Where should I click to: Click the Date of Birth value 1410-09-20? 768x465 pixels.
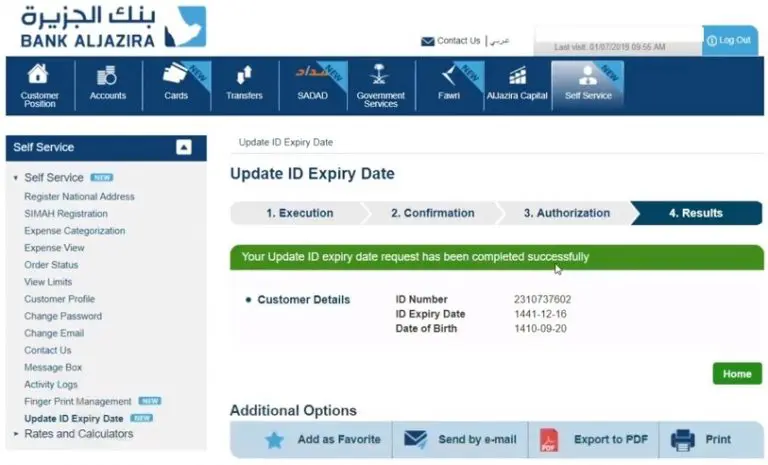pos(540,329)
